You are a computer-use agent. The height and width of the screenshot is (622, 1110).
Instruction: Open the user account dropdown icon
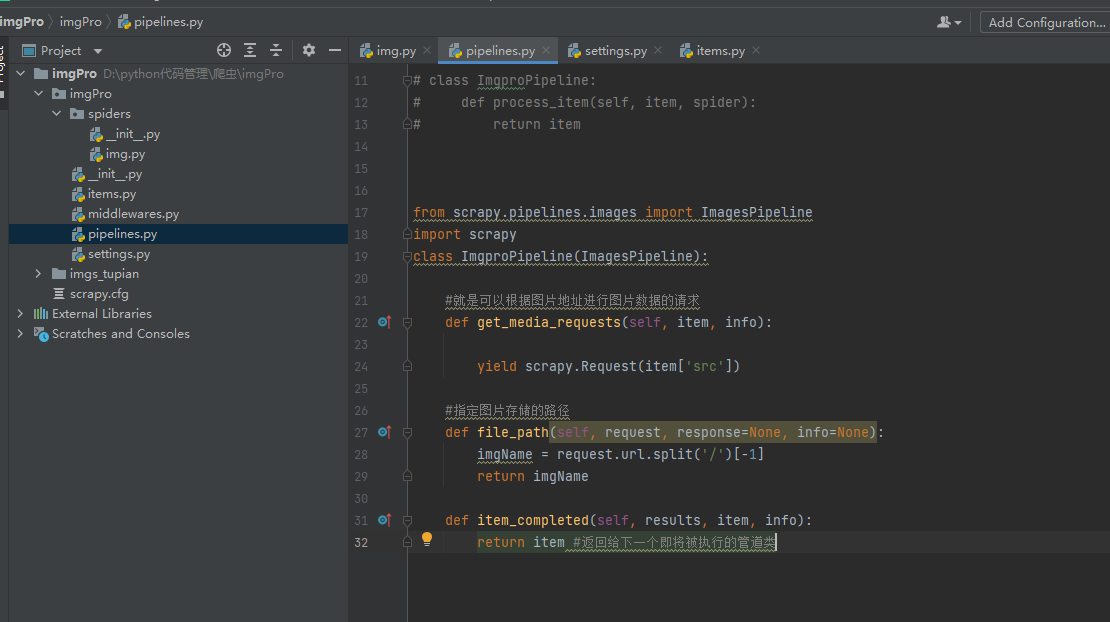click(x=949, y=22)
